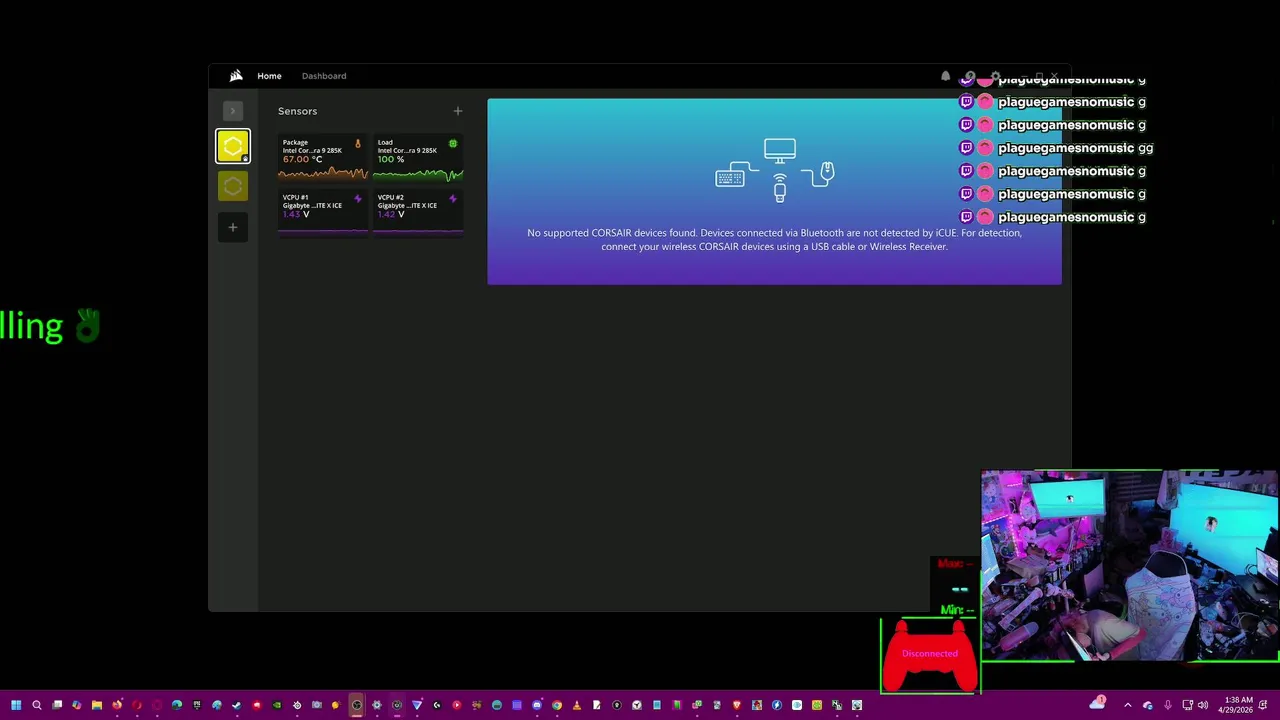Click the Sensors heading
Image resolution: width=1280 pixels, height=720 pixels.
tap(297, 111)
